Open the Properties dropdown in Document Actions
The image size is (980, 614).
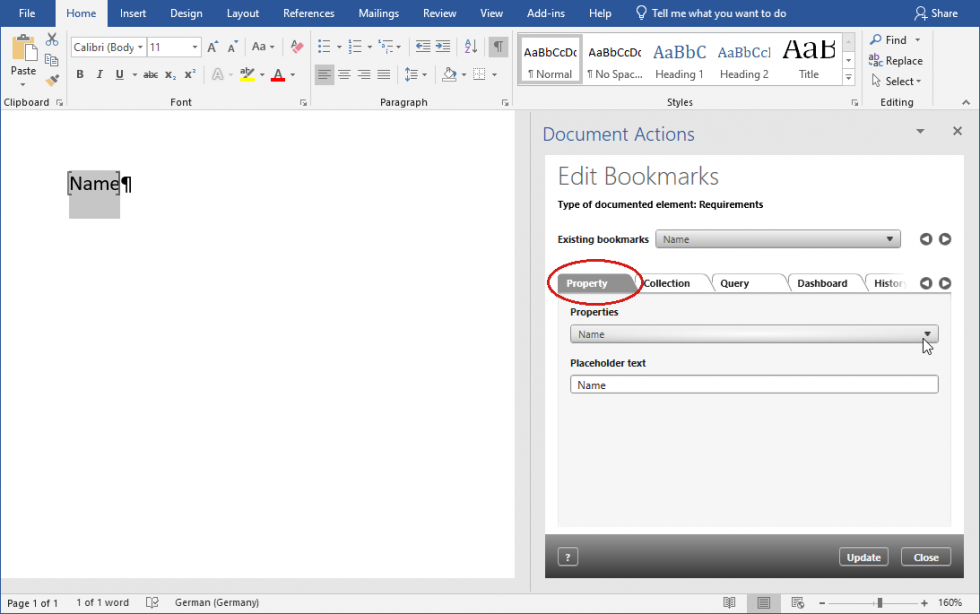925,333
